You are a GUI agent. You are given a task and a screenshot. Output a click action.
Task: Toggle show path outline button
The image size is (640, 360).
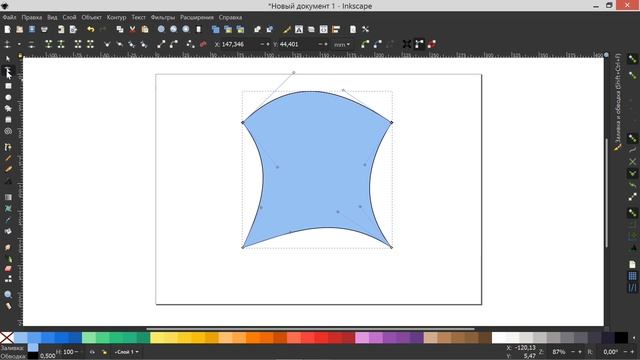[432, 44]
